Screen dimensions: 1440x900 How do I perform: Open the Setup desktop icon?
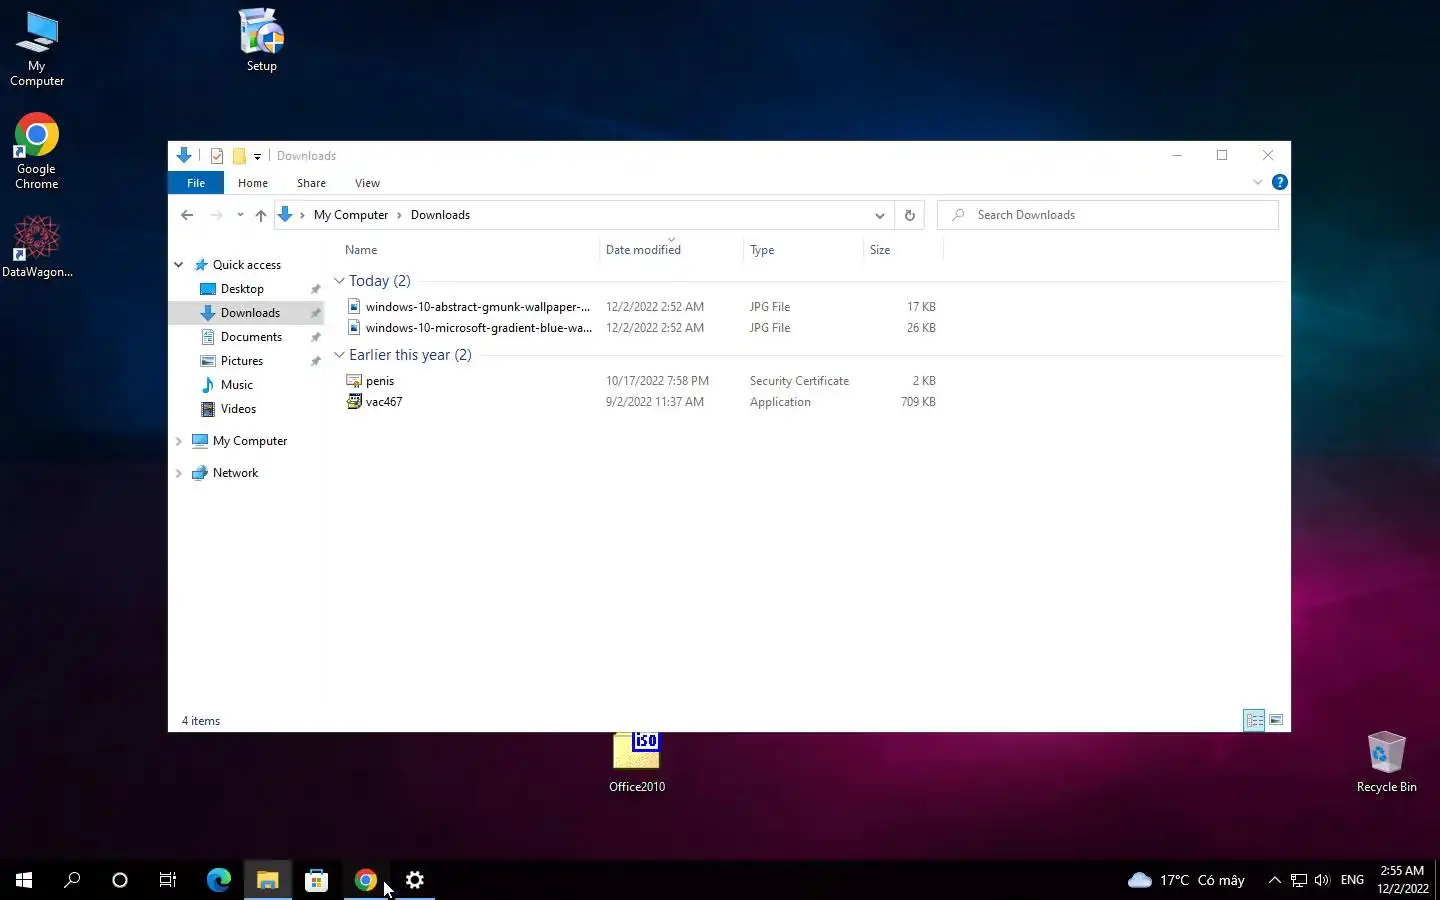[x=262, y=40]
